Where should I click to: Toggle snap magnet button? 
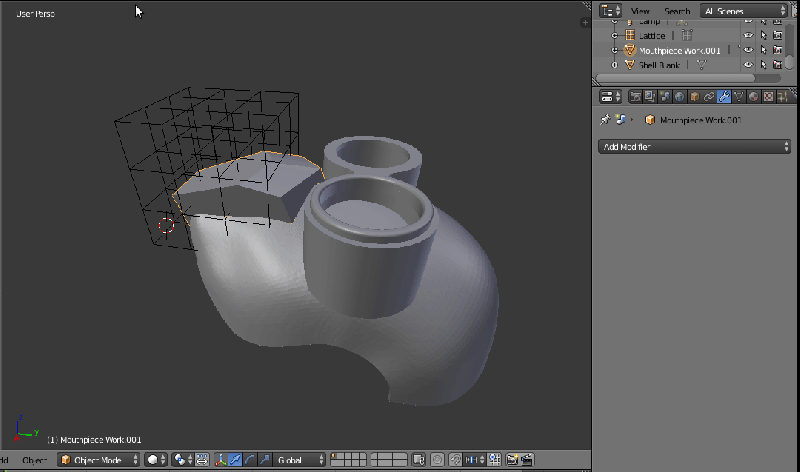click(455, 460)
